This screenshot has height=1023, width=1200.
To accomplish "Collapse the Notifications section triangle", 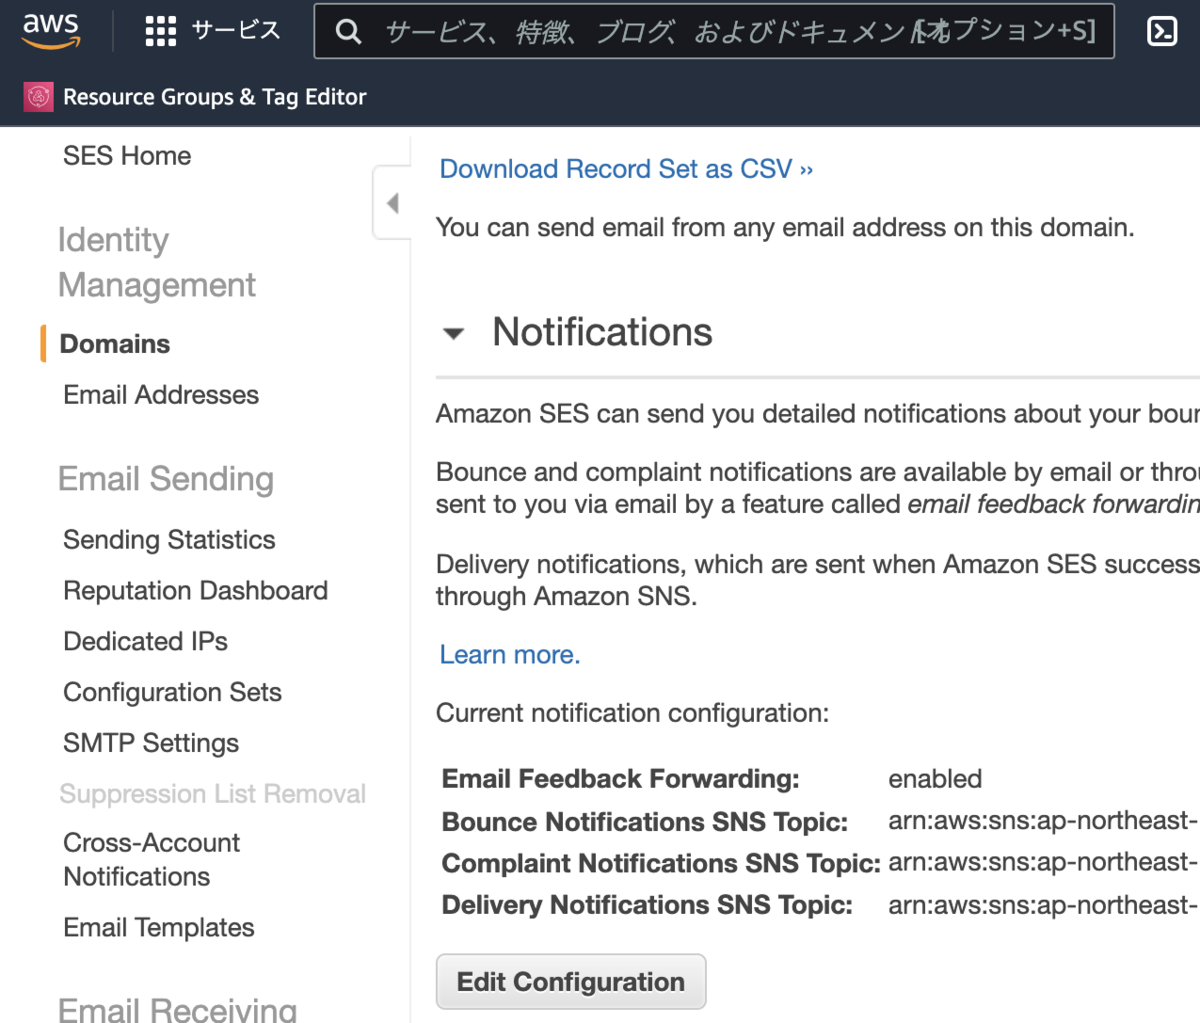I will coord(454,334).
